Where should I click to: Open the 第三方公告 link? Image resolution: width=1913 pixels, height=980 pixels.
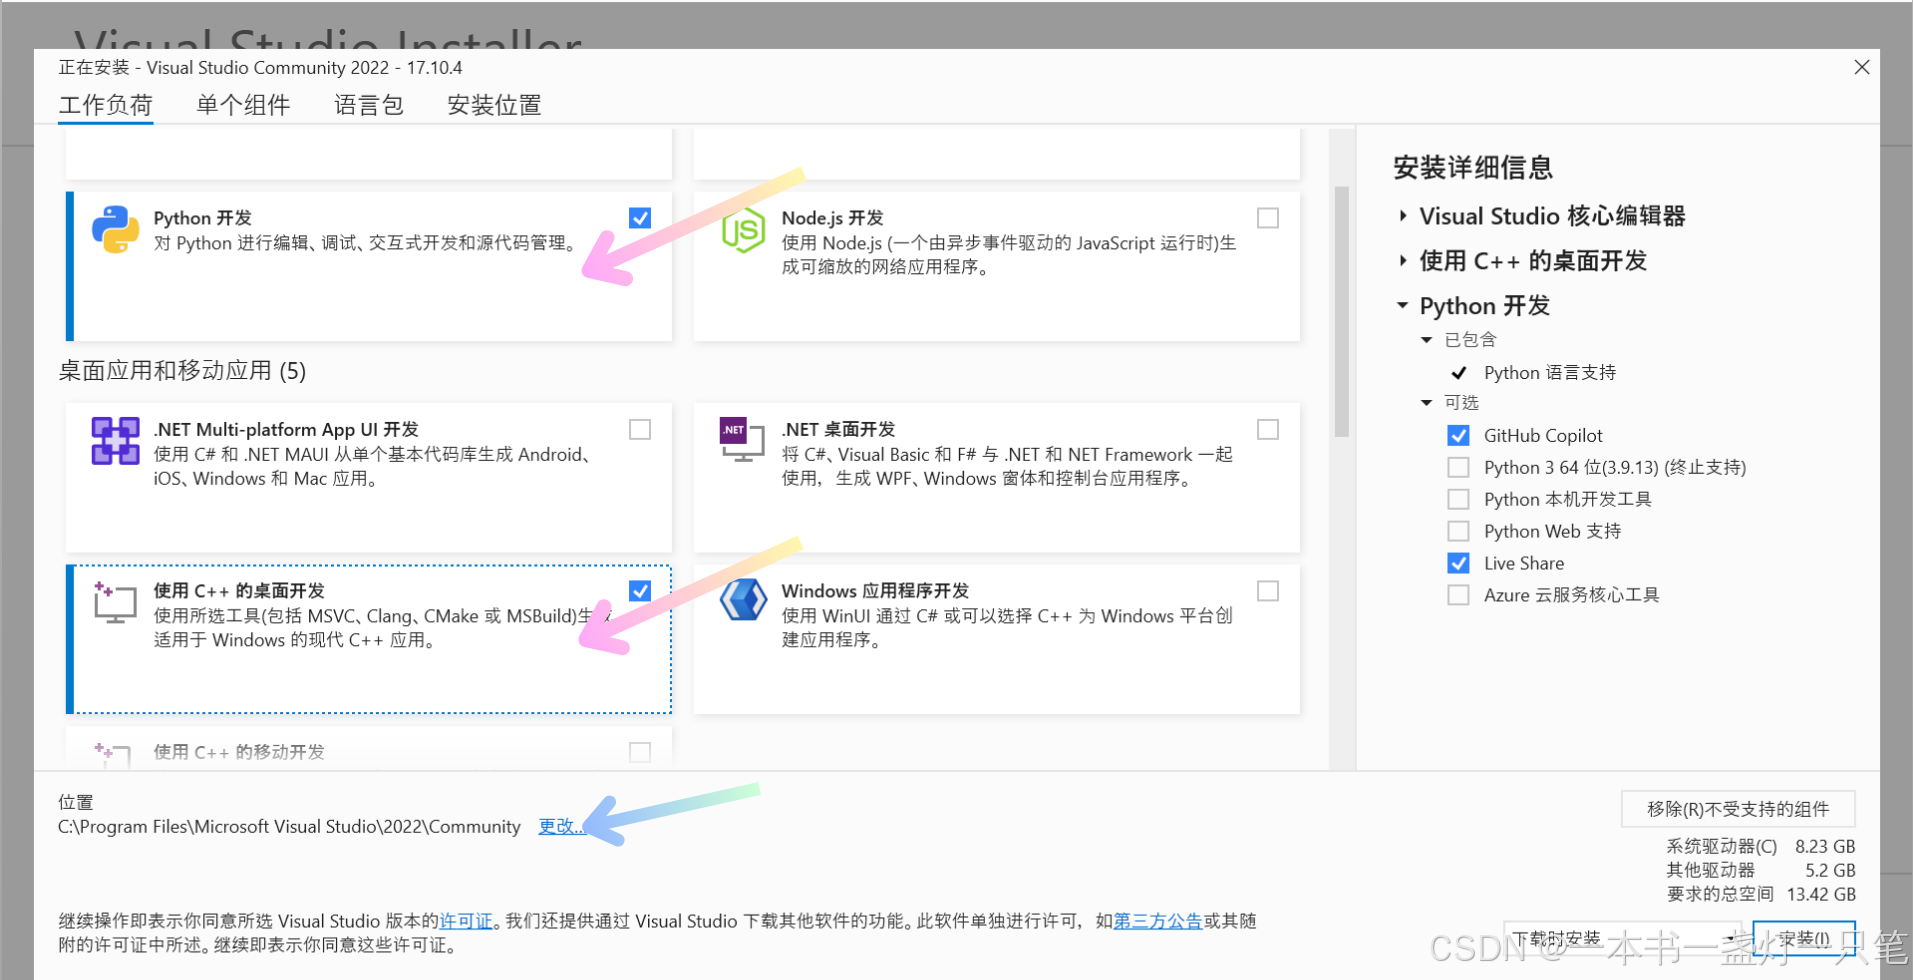pos(1158,921)
